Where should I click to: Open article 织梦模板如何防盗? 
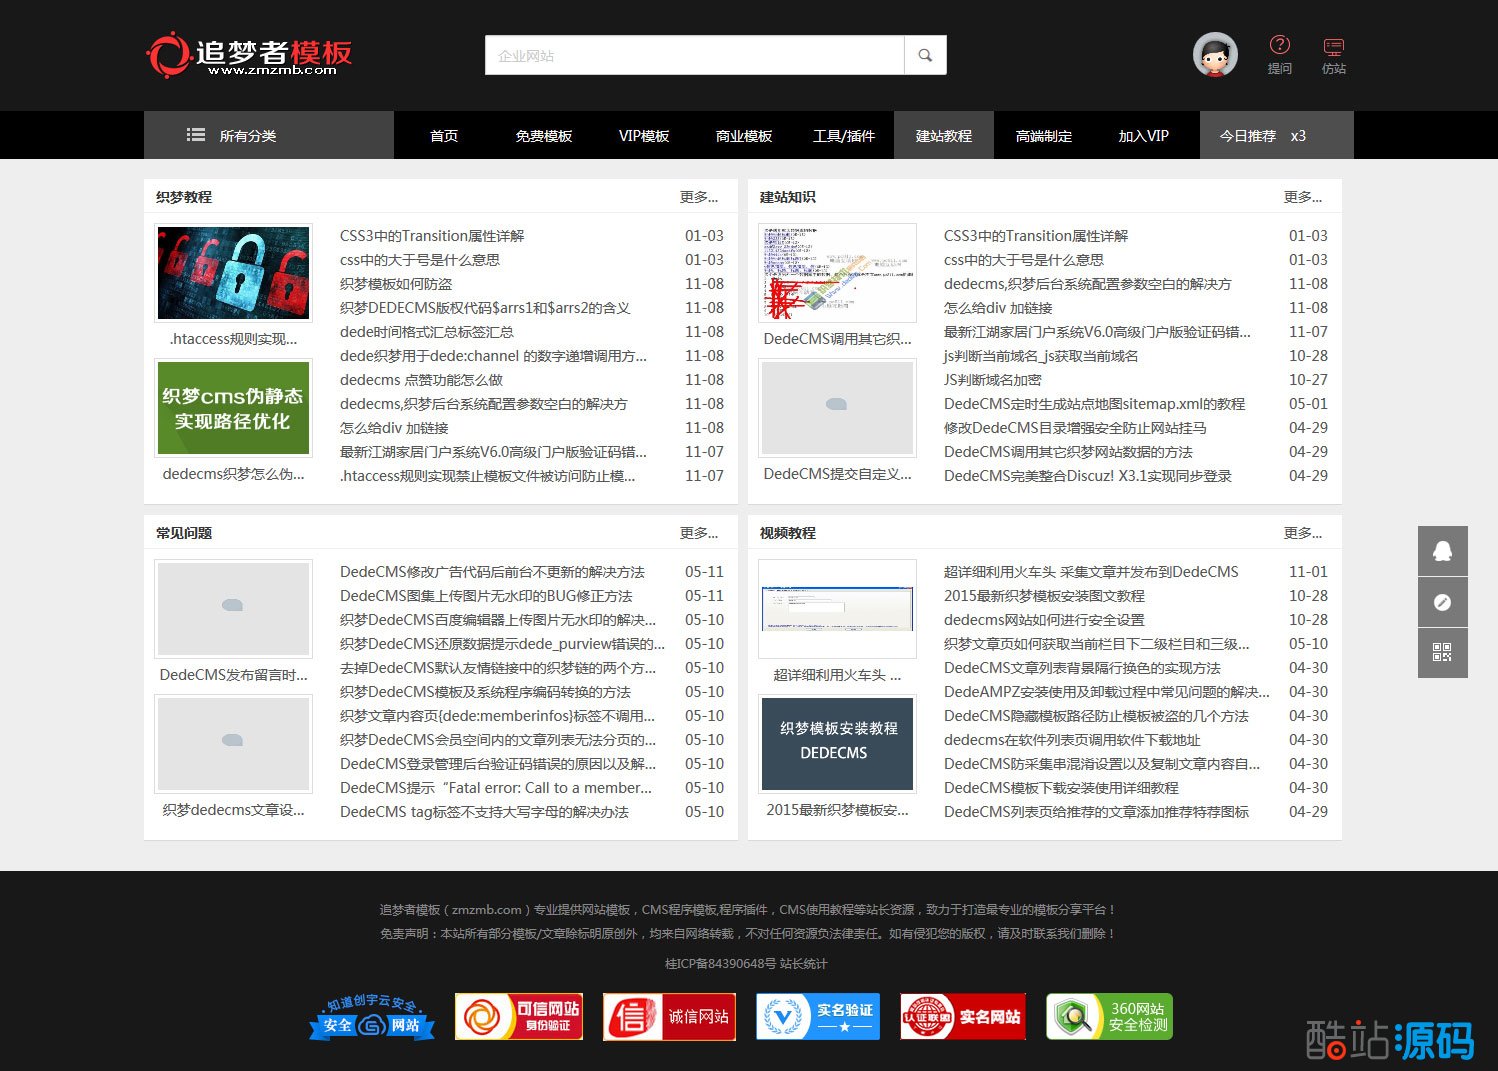[396, 284]
